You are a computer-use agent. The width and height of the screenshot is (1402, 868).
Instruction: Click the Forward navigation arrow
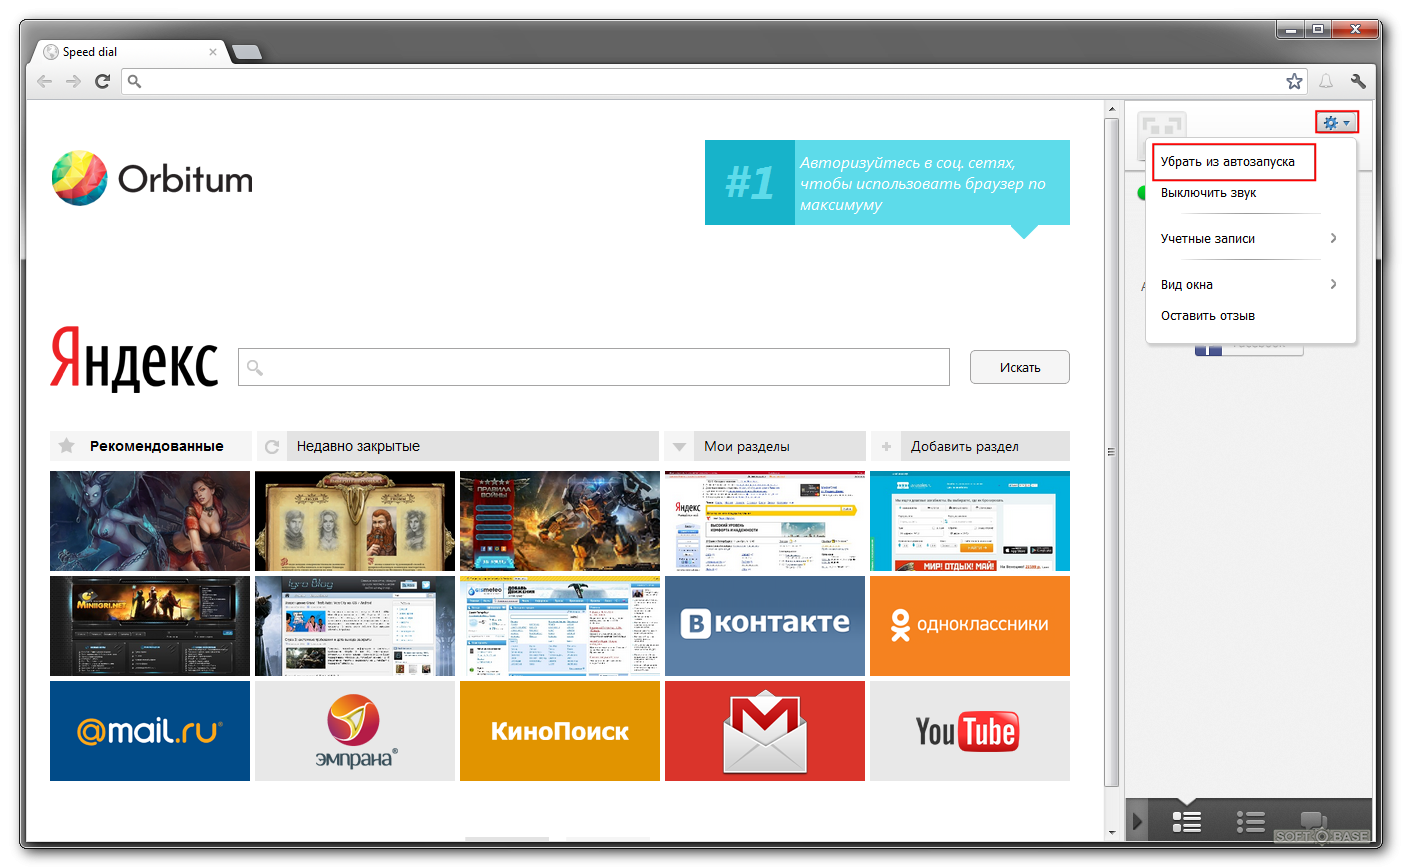(x=73, y=81)
